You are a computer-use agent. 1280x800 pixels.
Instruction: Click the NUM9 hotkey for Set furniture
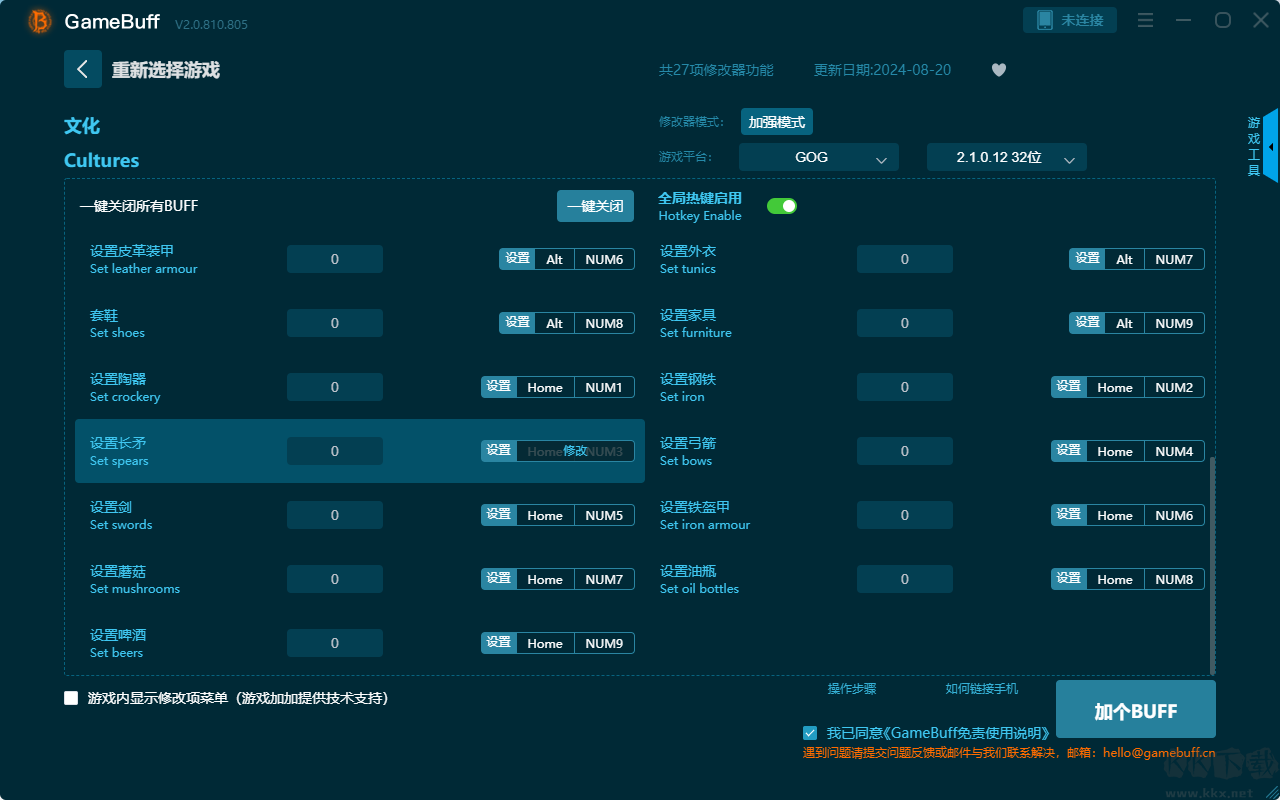[x=1174, y=323]
